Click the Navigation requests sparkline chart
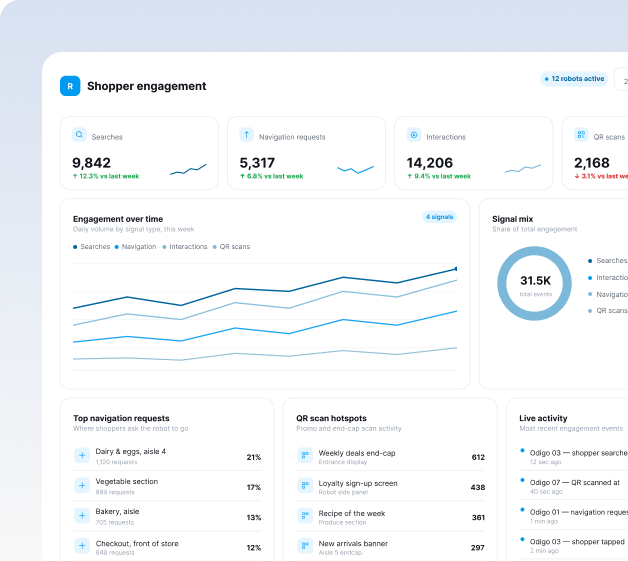The image size is (628, 561). coord(356,169)
